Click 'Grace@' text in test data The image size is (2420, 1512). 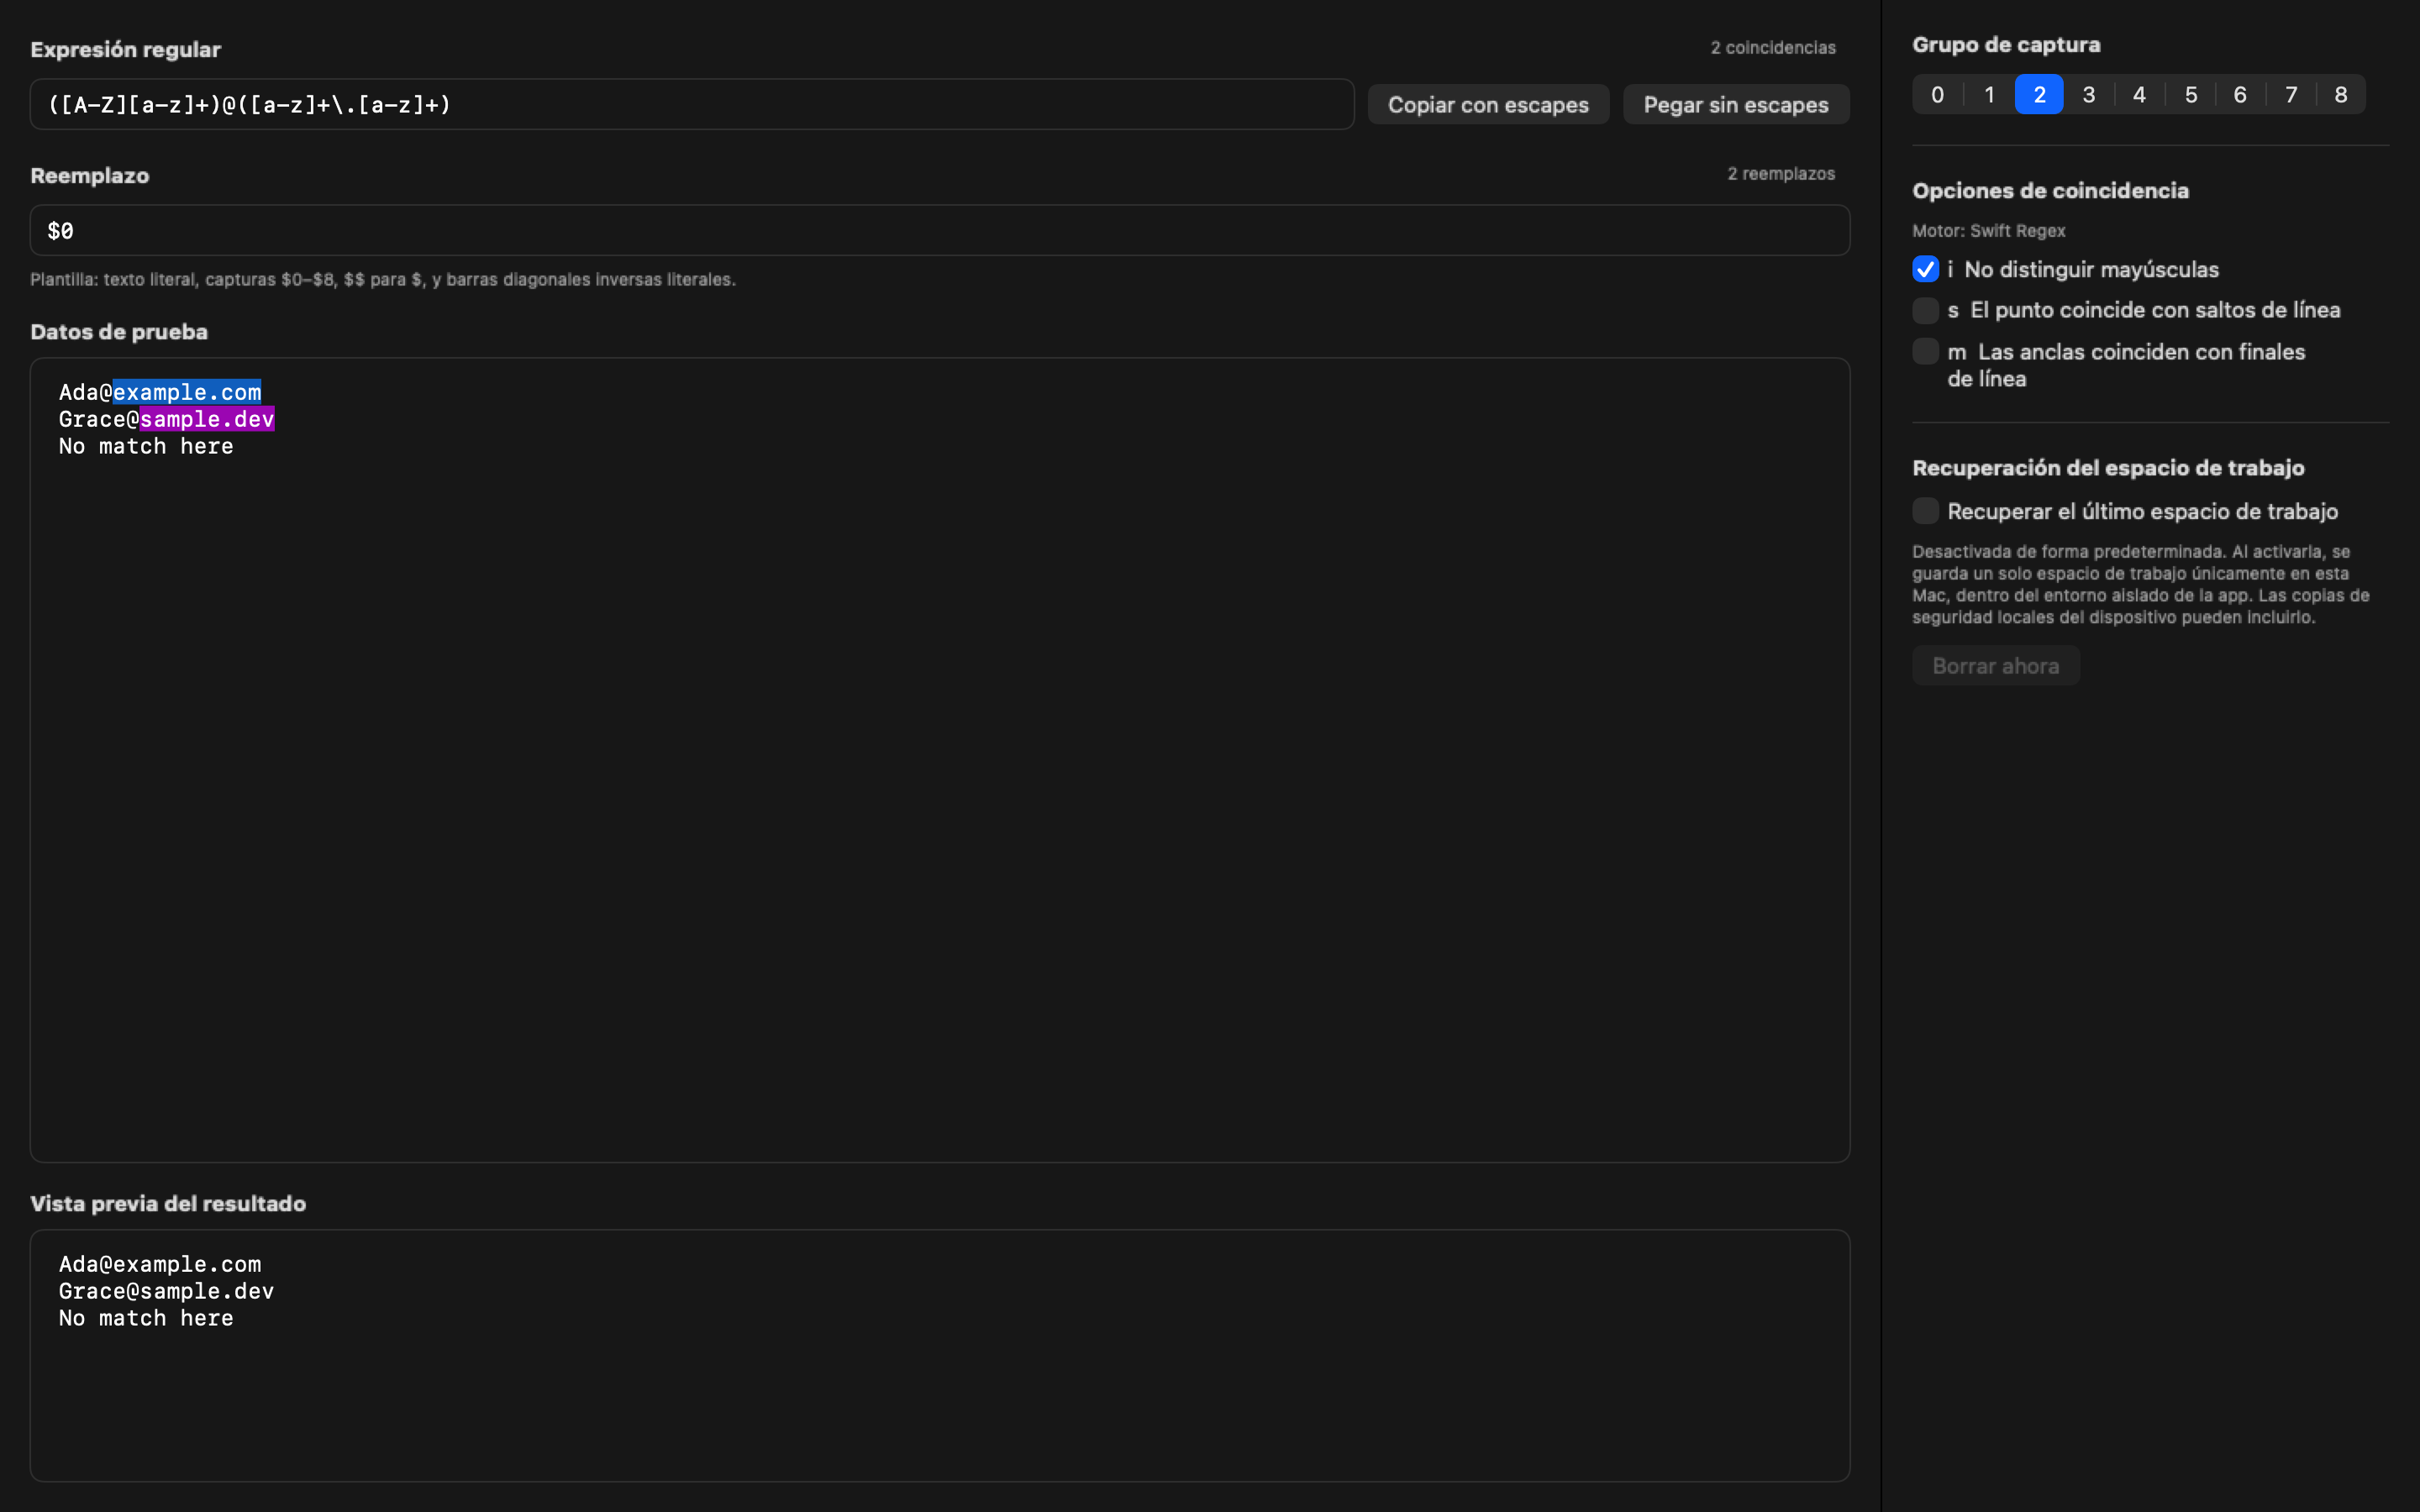point(99,419)
